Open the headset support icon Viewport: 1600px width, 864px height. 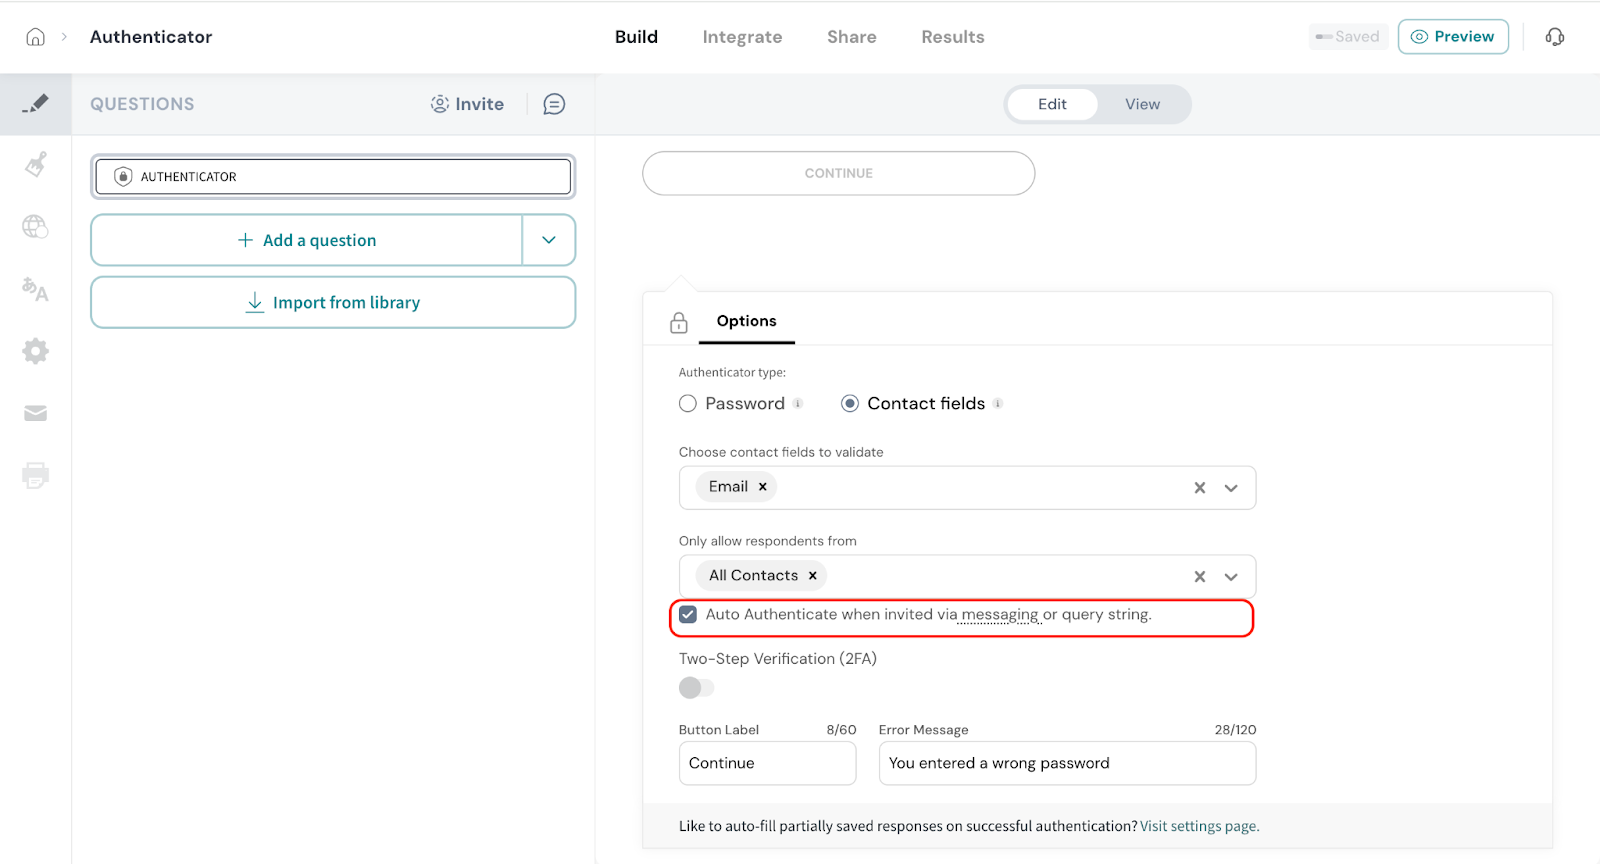coord(1554,37)
